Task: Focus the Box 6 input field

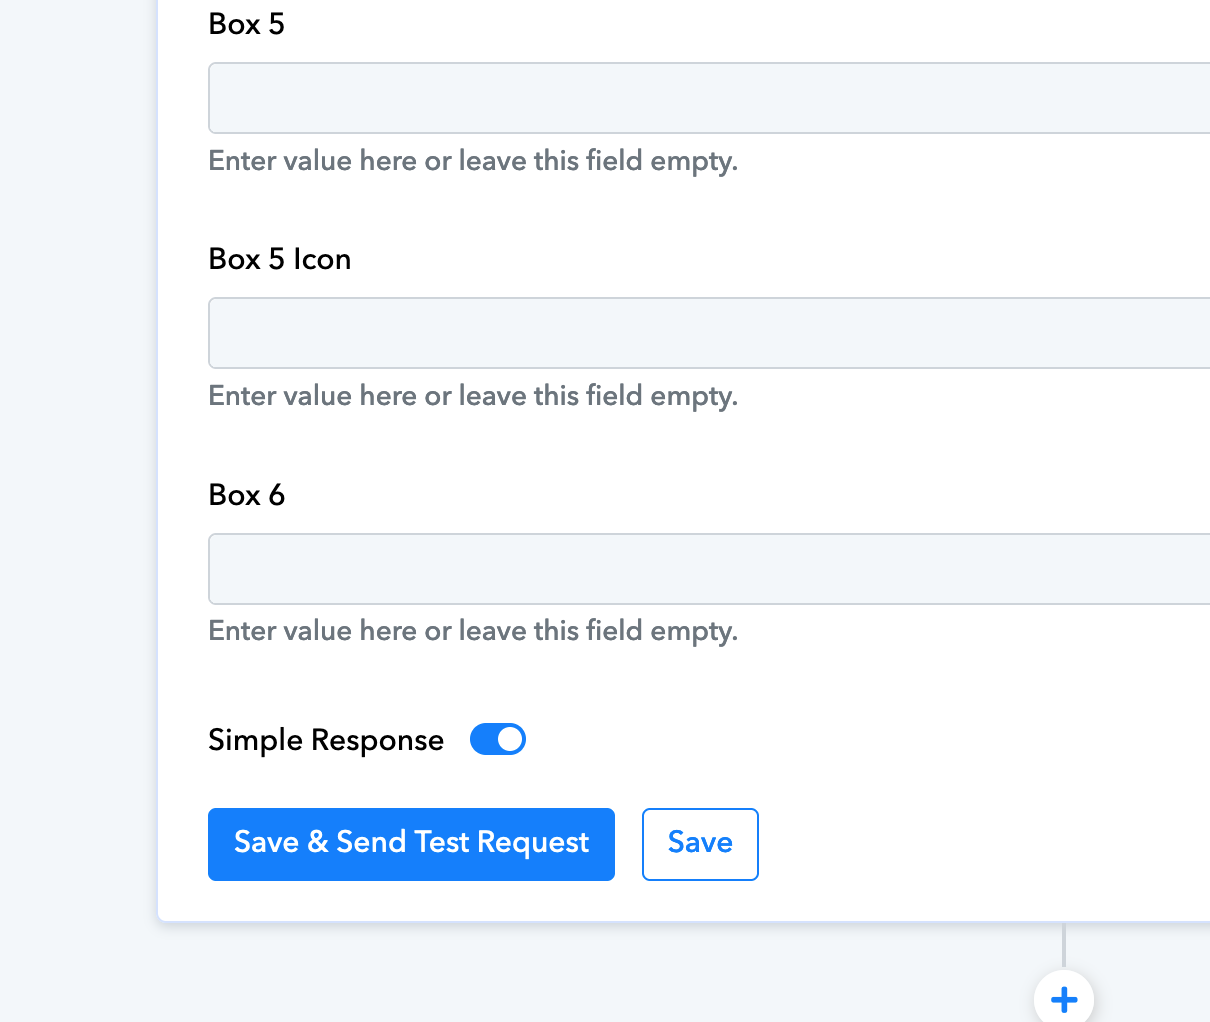Action: [x=709, y=569]
